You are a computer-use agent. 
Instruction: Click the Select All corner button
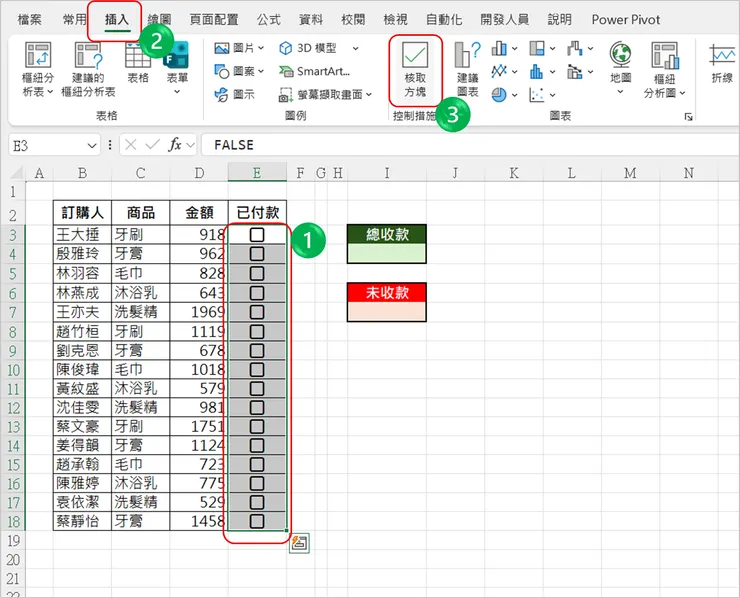coord(16,173)
